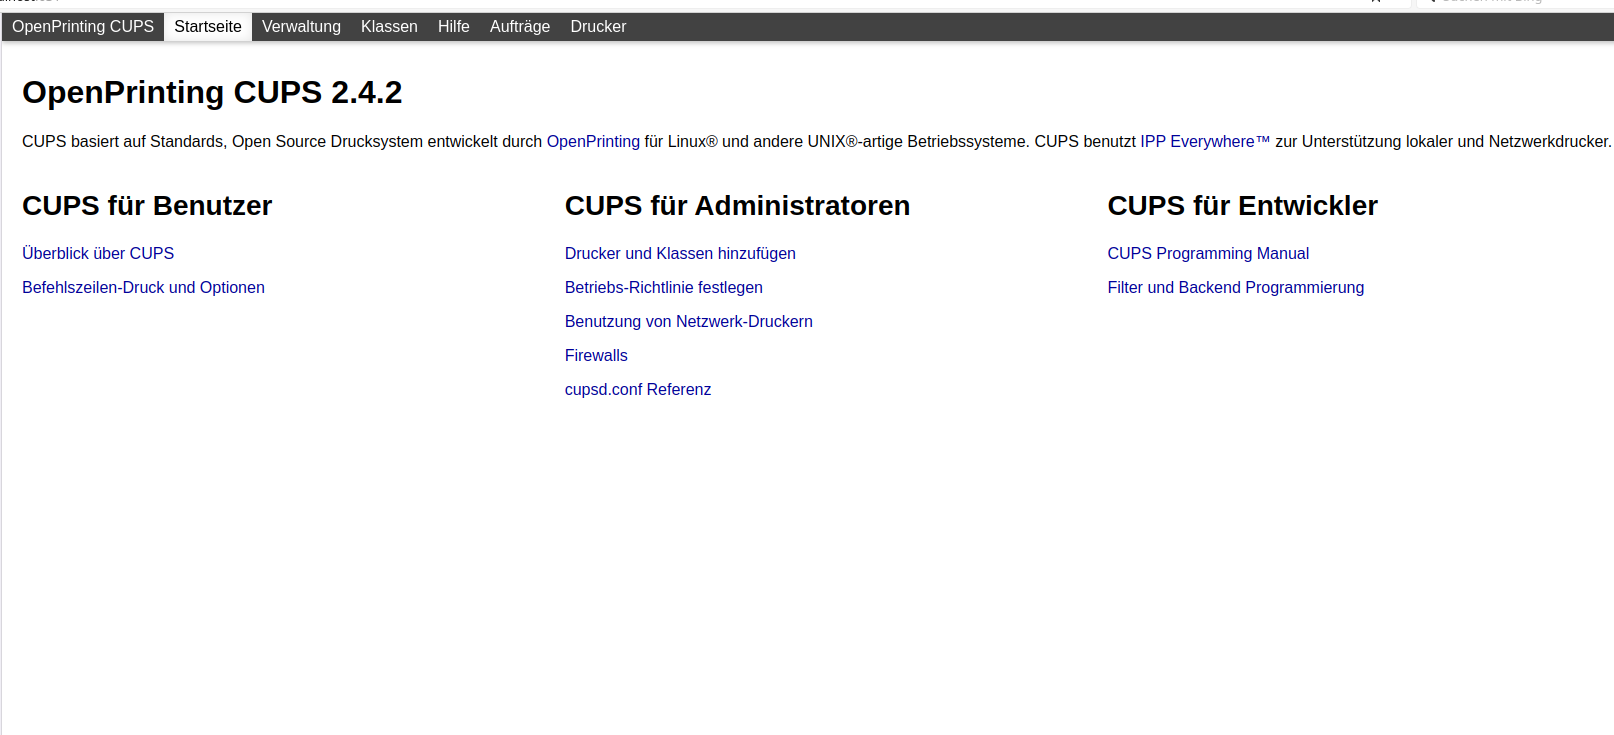Open the Aufträge tab

519,27
